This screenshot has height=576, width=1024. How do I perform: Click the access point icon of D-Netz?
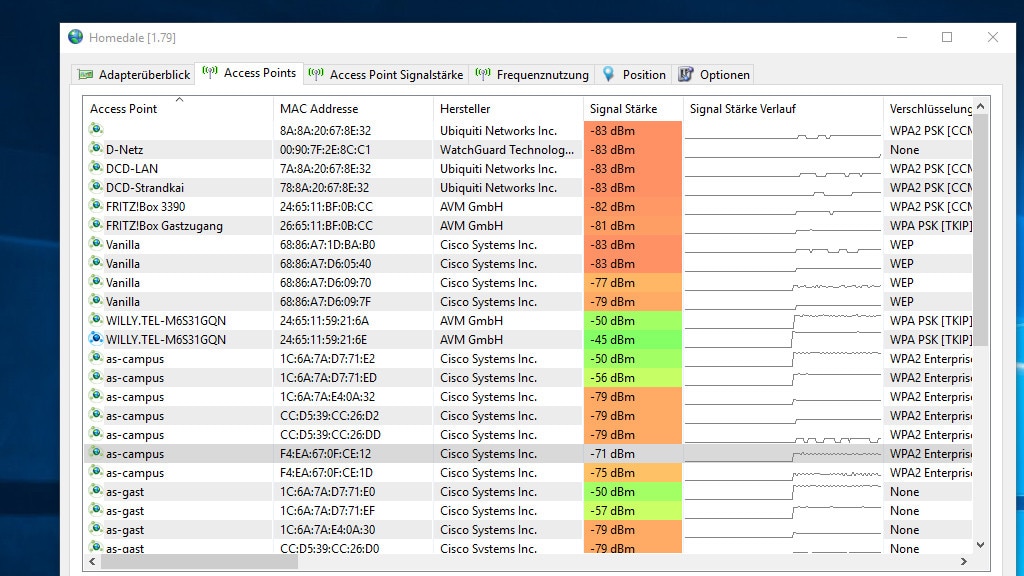pyautogui.click(x=96, y=149)
